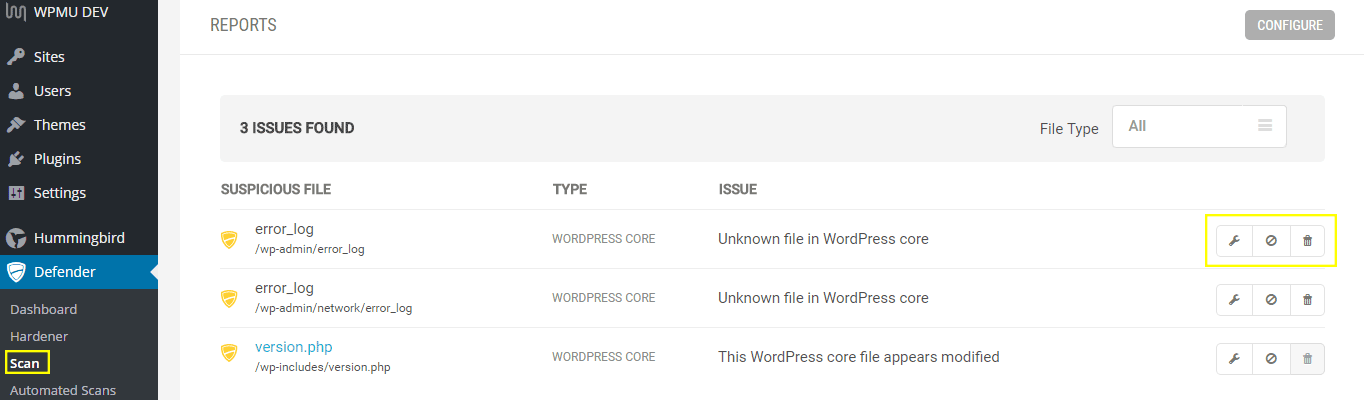This screenshot has width=1364, height=400.
Task: Select the Scan submenu item
Action: click(25, 363)
